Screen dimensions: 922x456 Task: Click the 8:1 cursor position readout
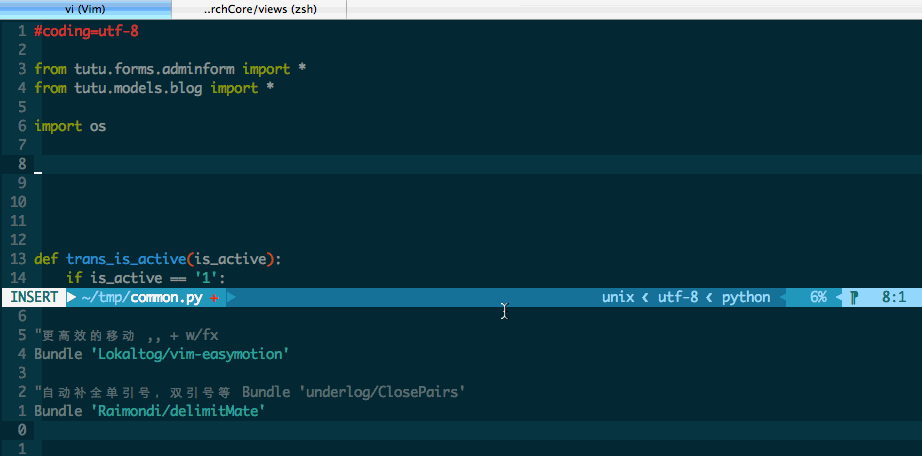893,297
